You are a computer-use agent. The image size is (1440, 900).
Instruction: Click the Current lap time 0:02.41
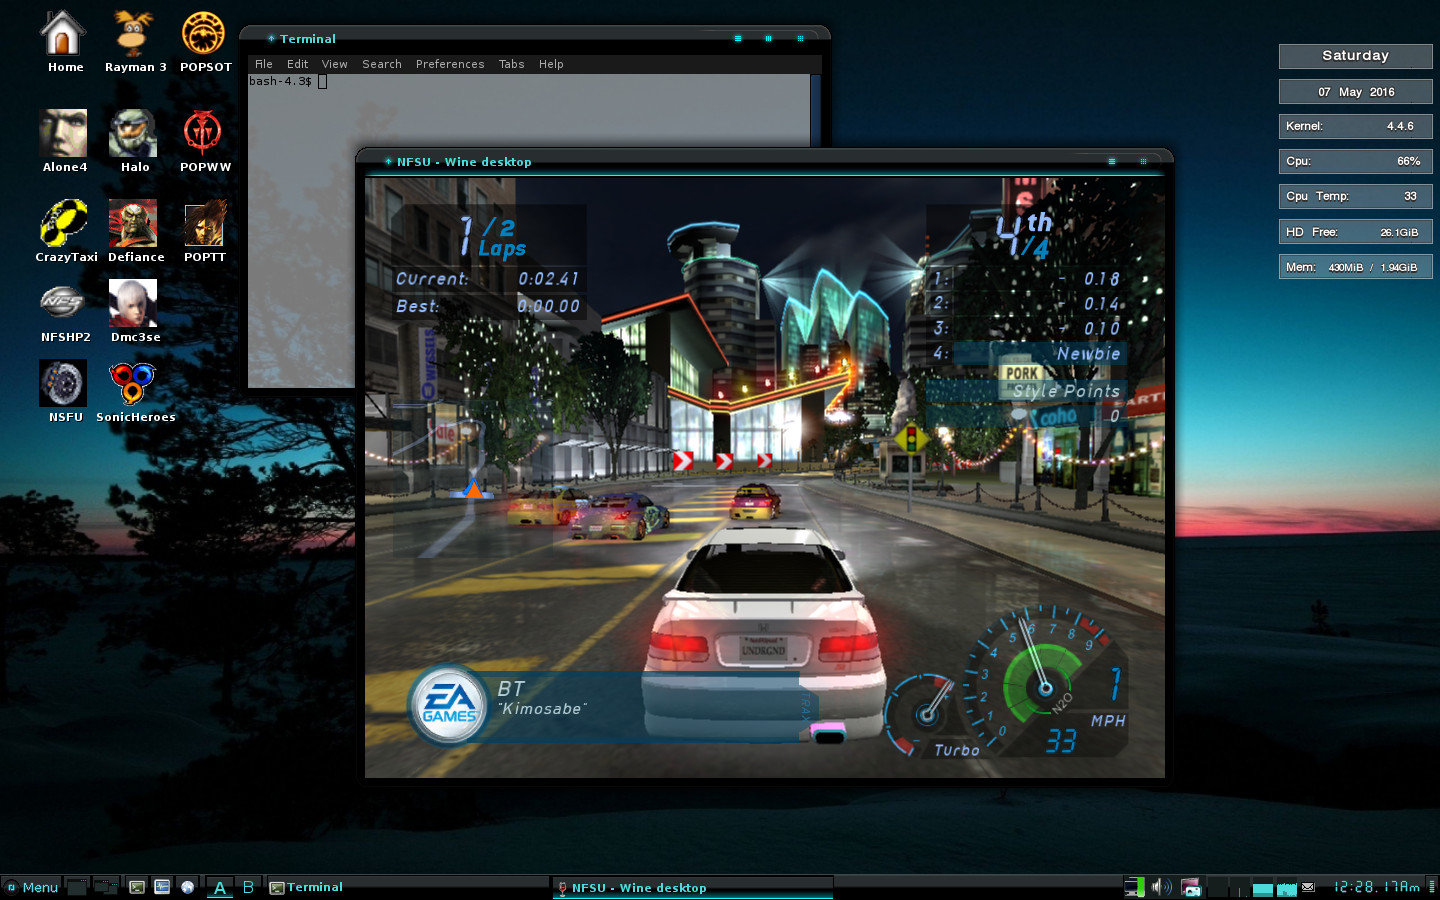[x=487, y=279]
